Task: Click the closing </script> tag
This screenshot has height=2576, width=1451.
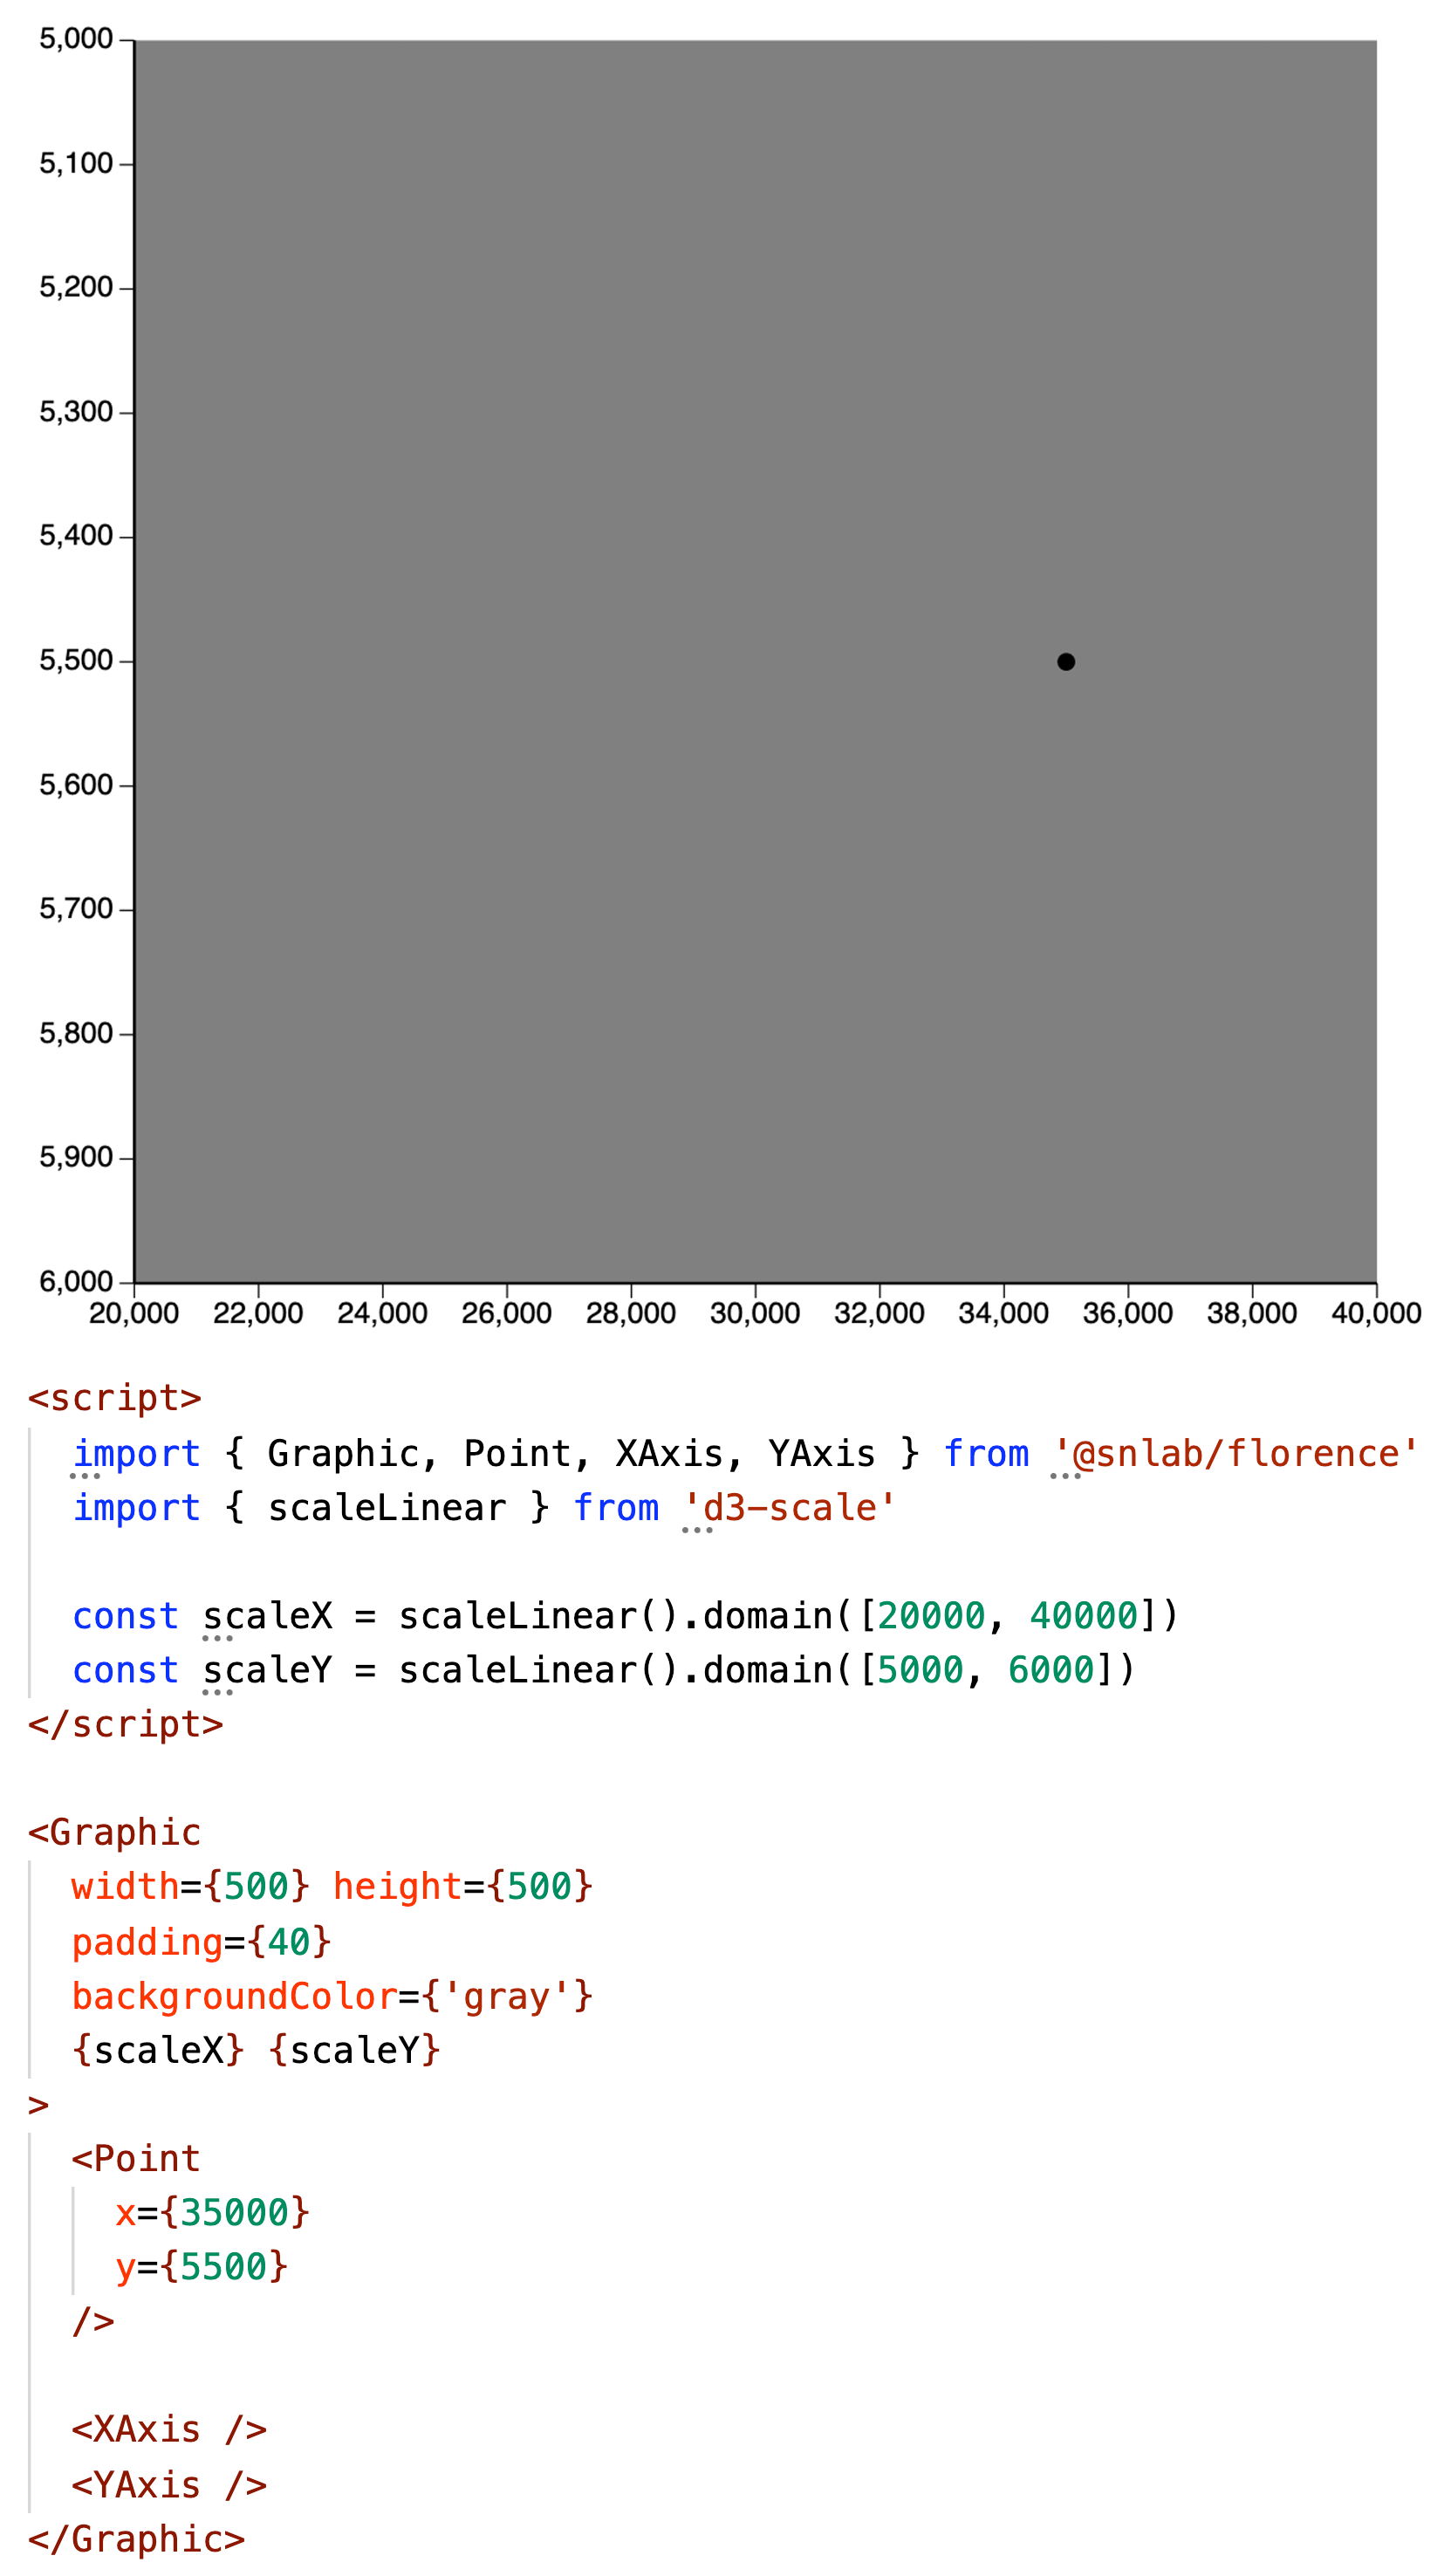Action: [x=126, y=1724]
